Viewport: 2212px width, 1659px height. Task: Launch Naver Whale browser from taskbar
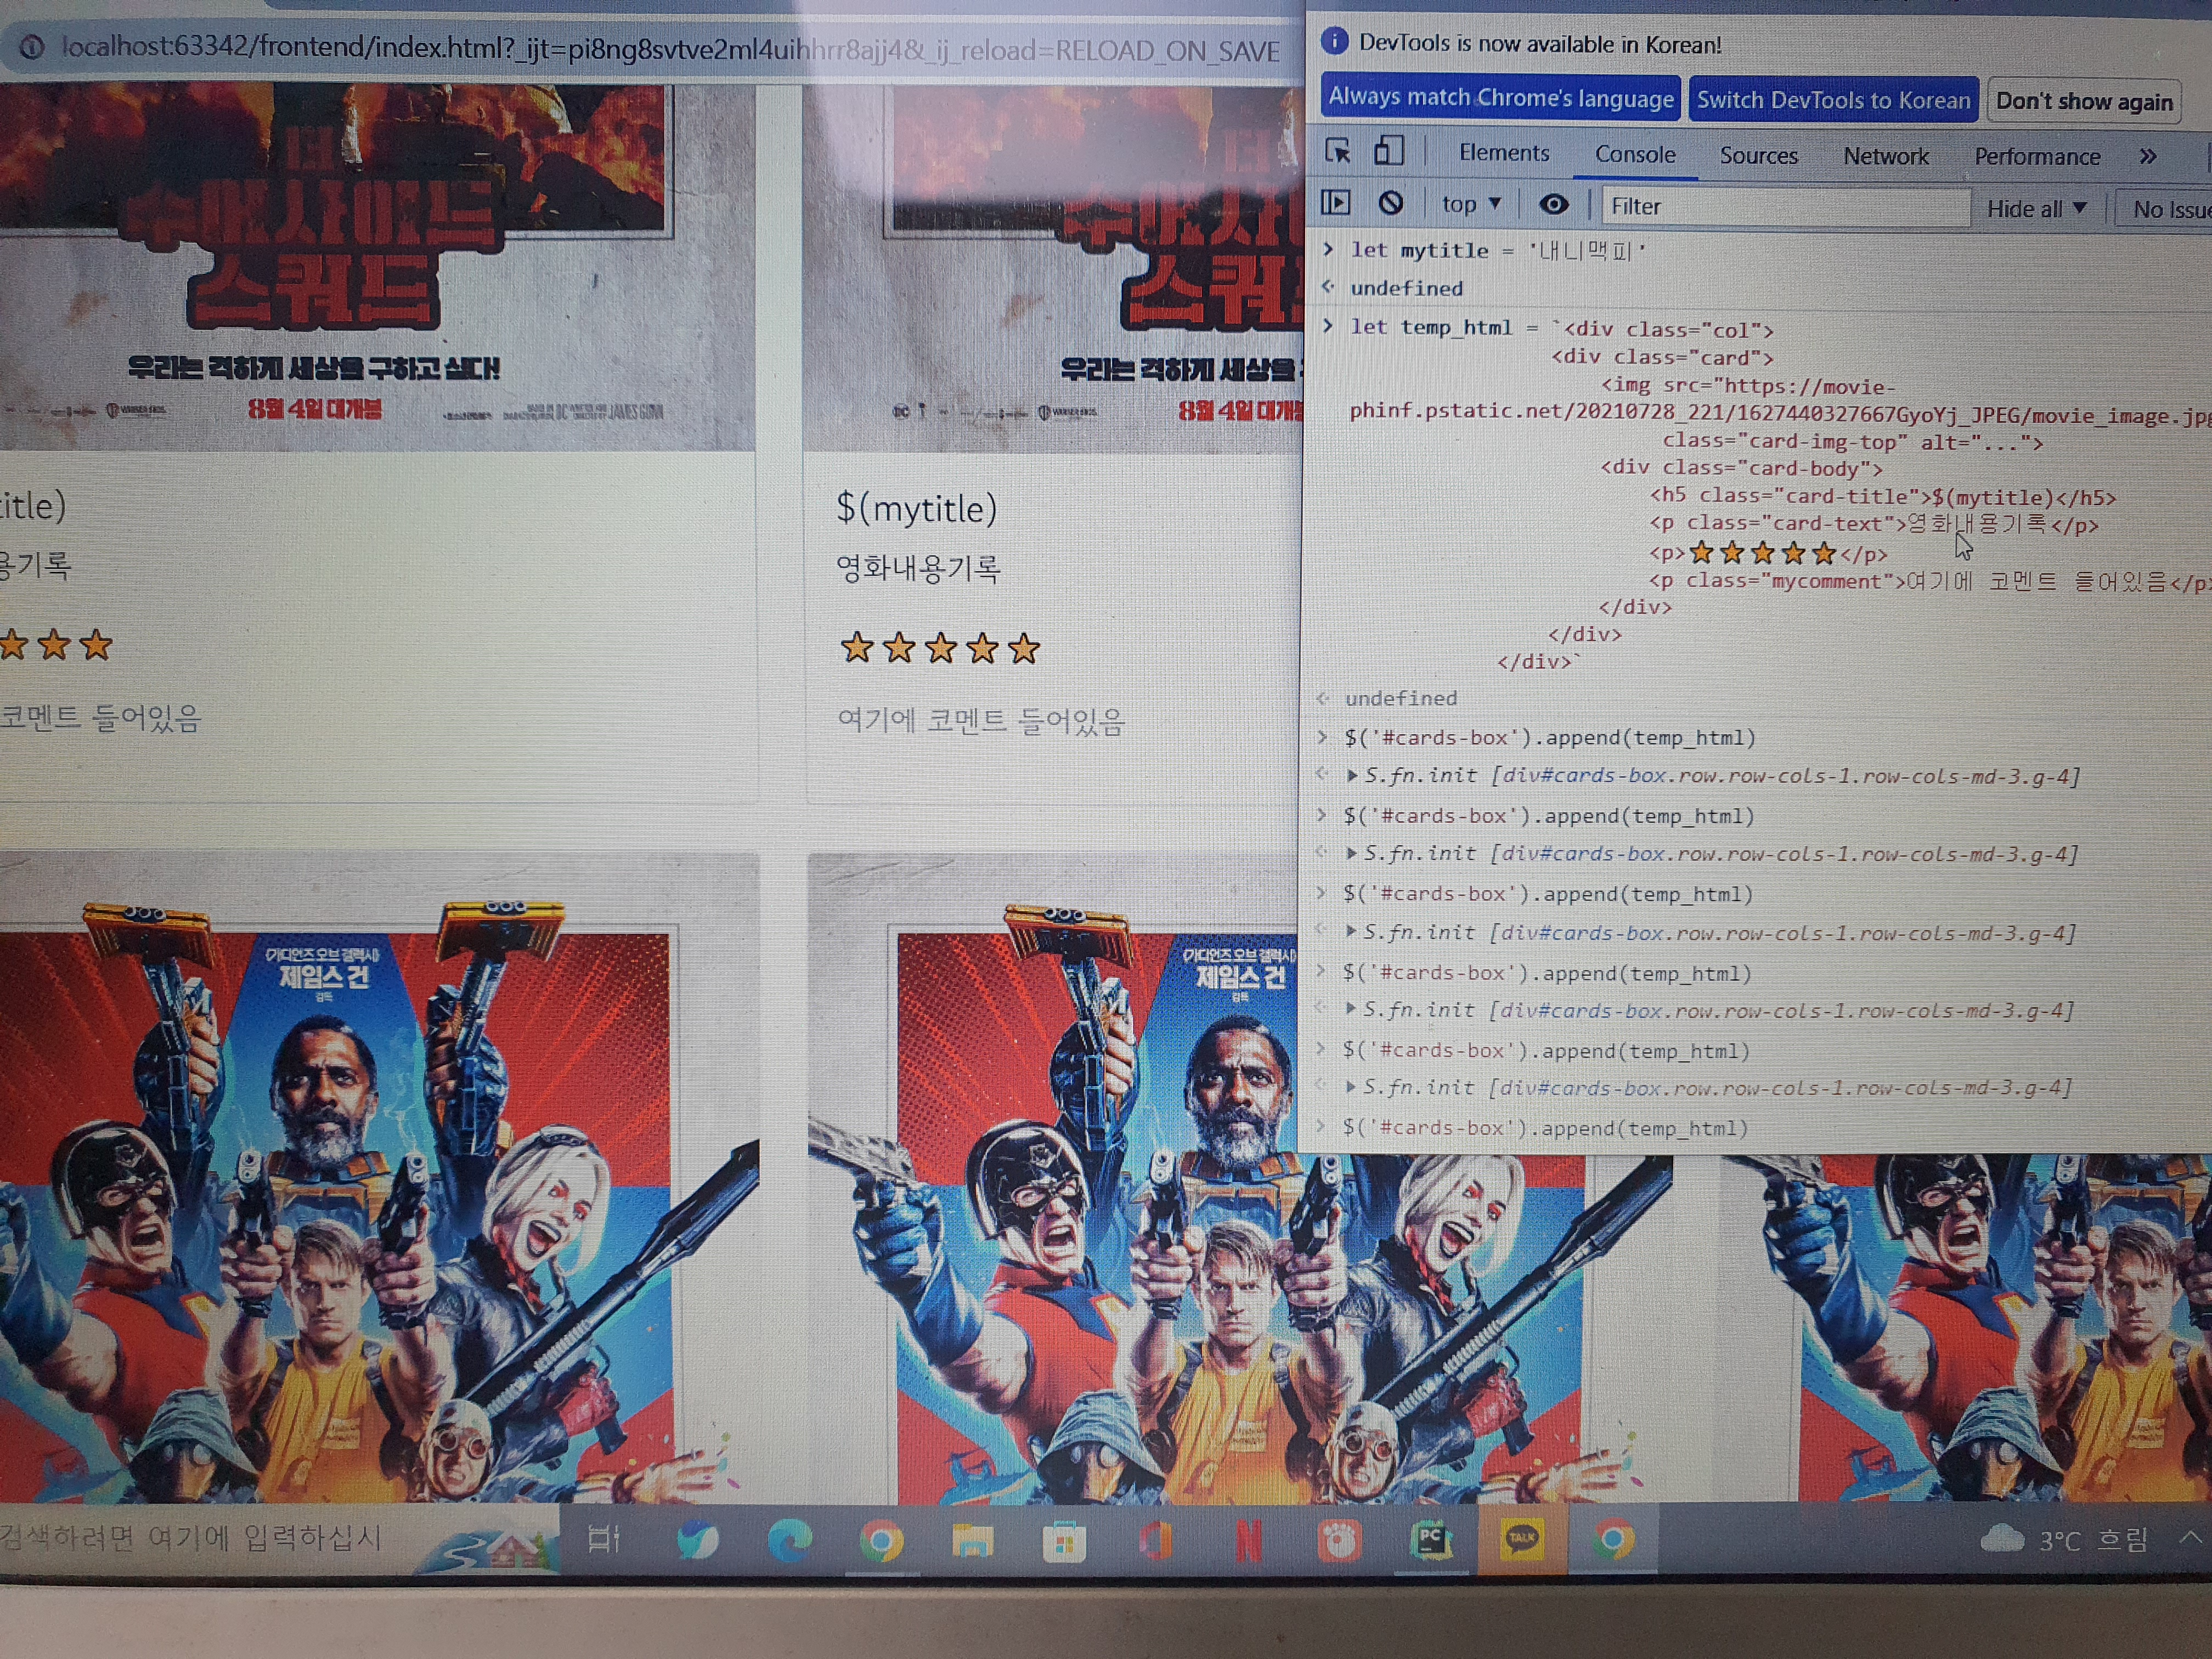tap(697, 1540)
